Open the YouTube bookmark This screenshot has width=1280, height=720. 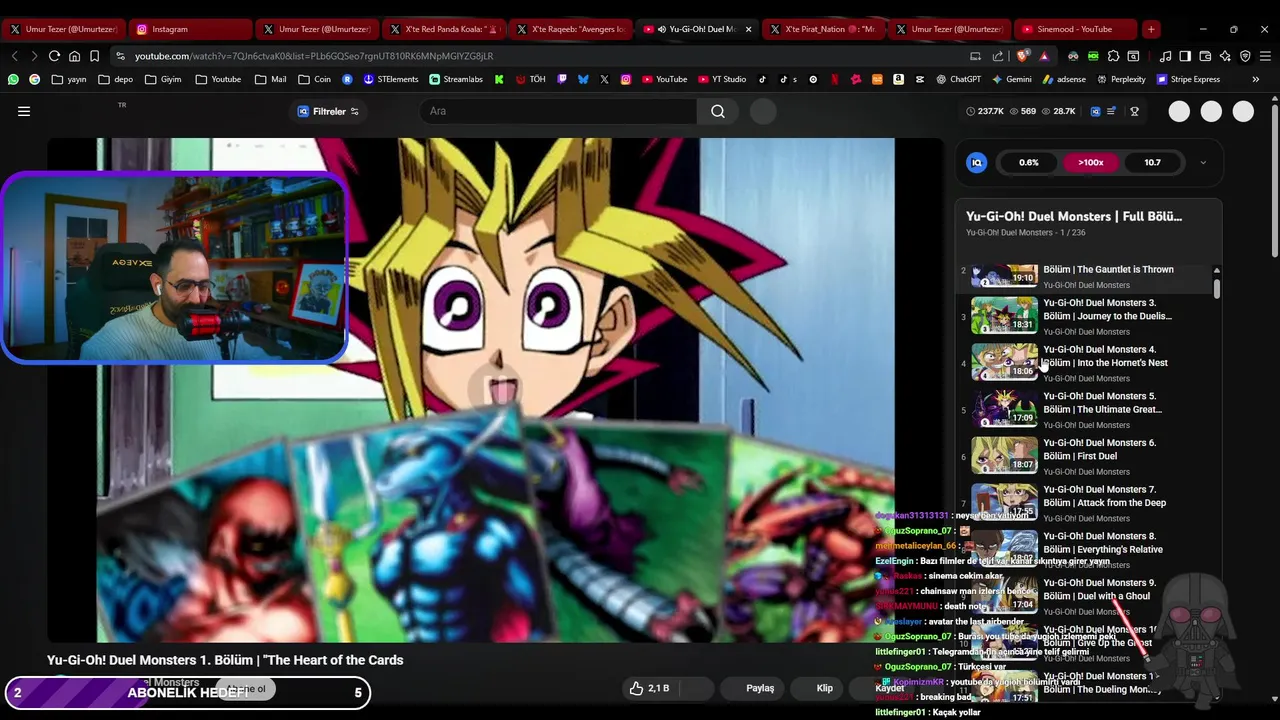point(664,79)
